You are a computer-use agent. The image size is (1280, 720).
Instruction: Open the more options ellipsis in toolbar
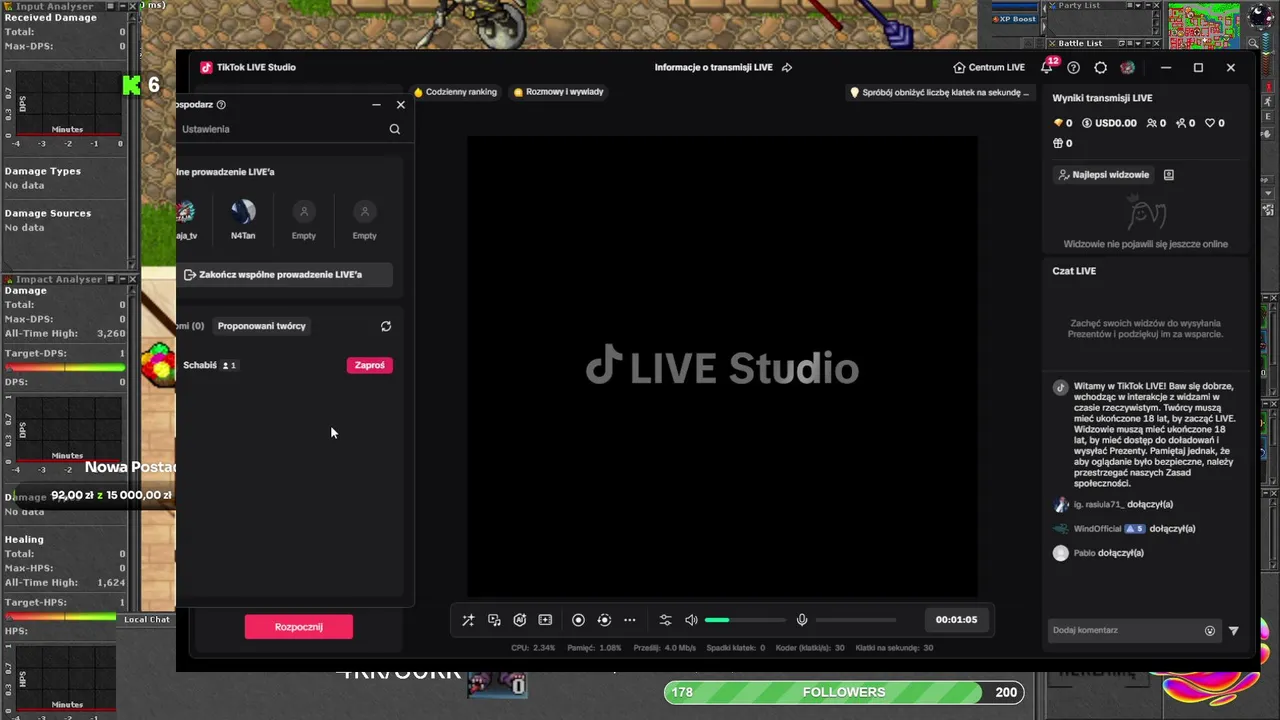(x=630, y=620)
